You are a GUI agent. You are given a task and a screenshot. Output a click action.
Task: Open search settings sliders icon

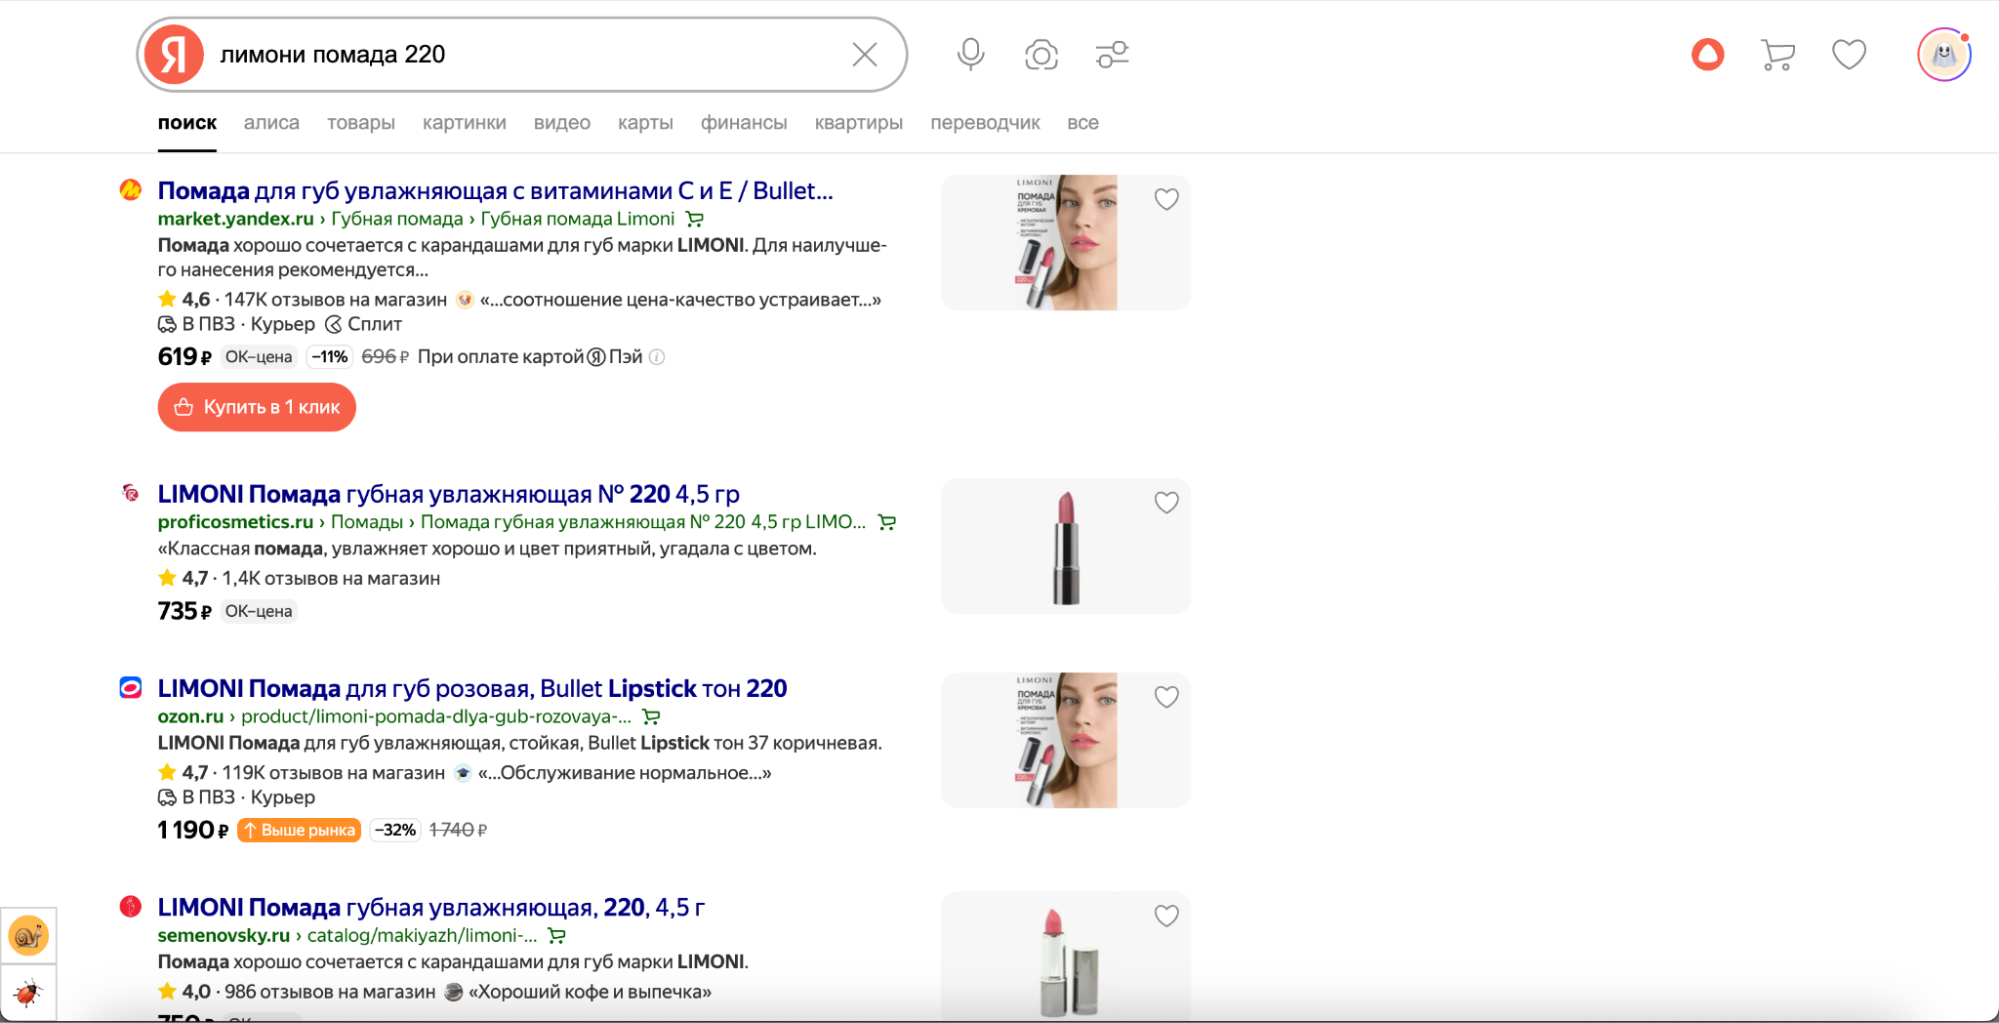(x=1112, y=54)
